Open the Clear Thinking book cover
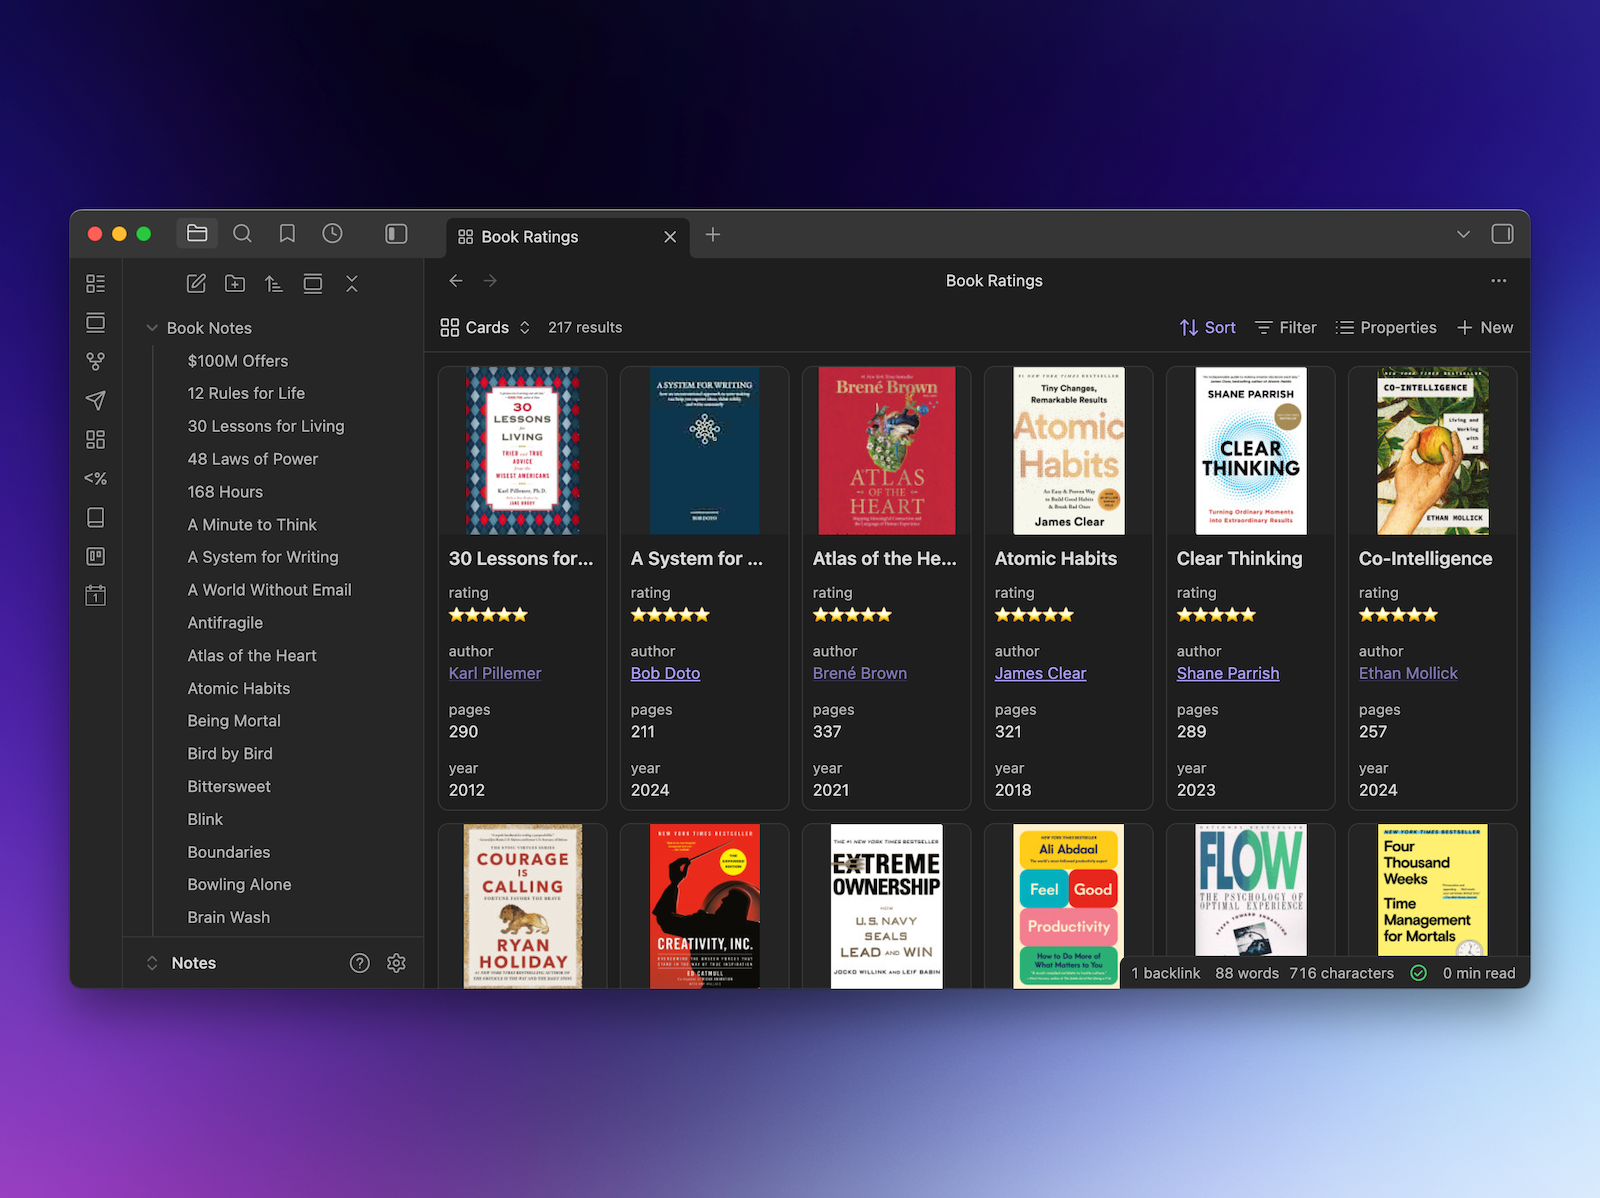 point(1250,451)
